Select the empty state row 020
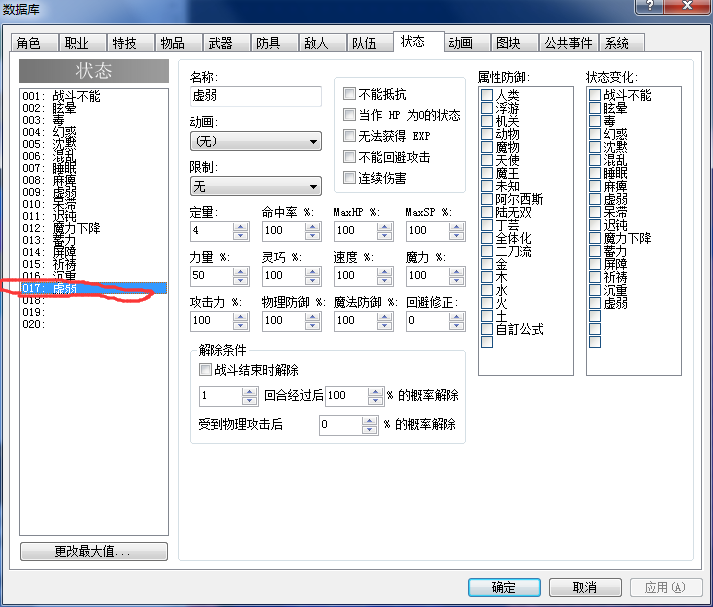Image resolution: width=713 pixels, height=607 pixels. pos(94,324)
